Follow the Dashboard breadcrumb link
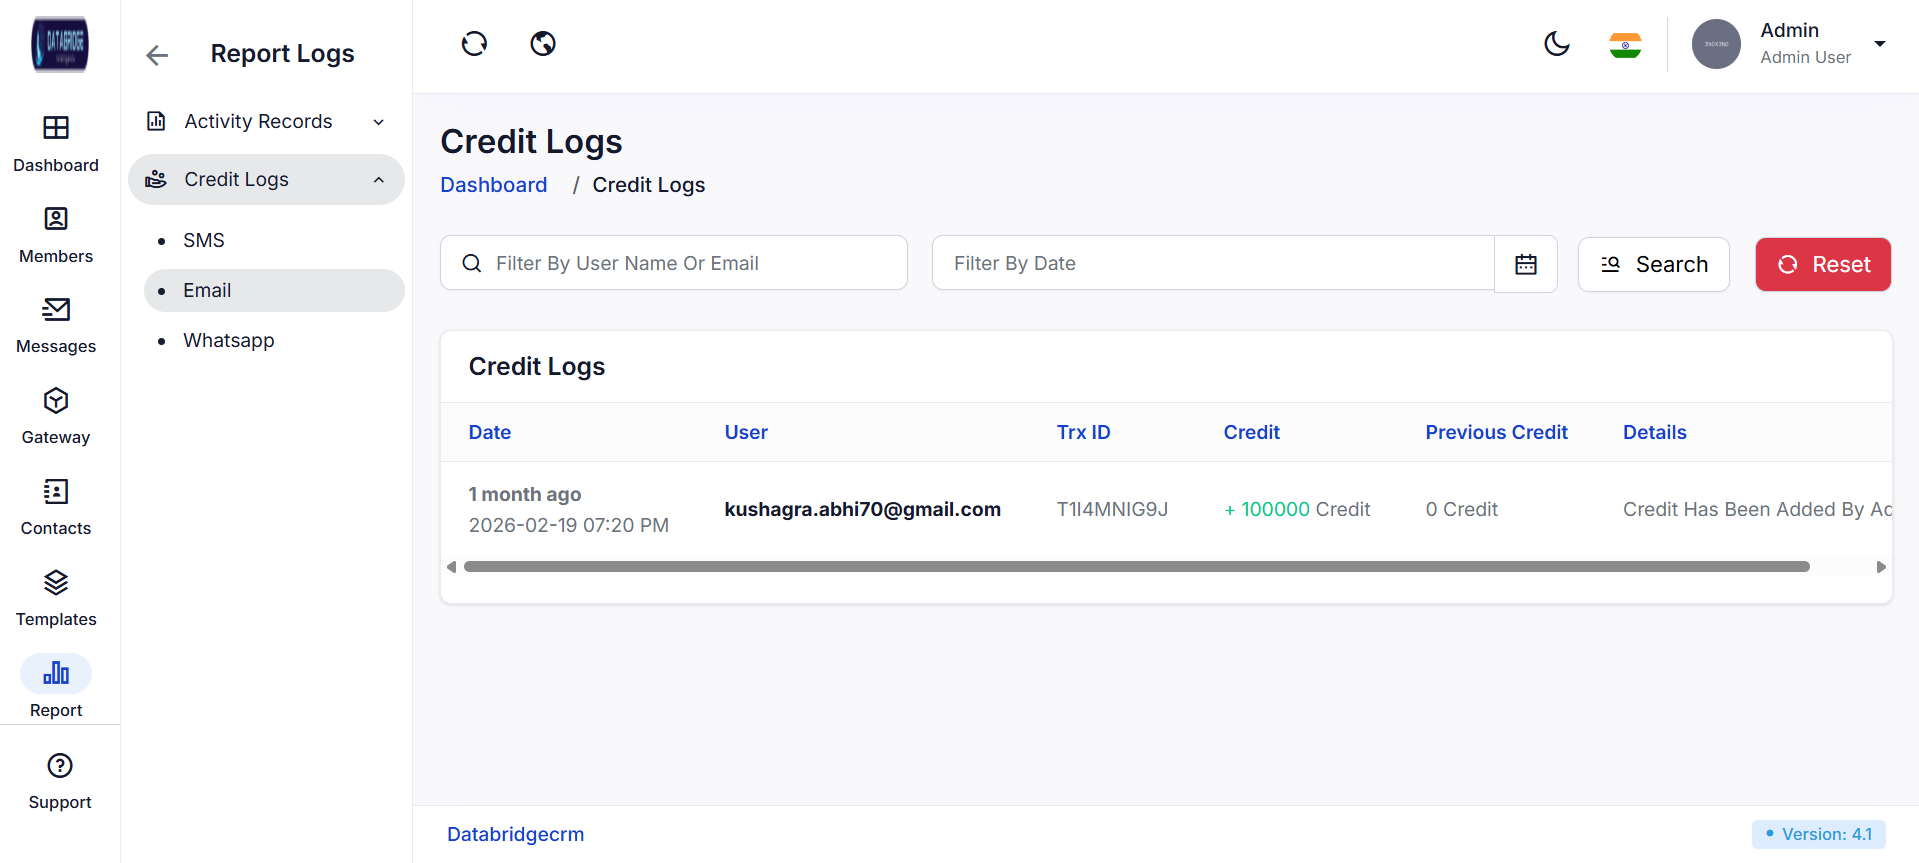Viewport: 1919px width, 863px height. click(x=494, y=185)
